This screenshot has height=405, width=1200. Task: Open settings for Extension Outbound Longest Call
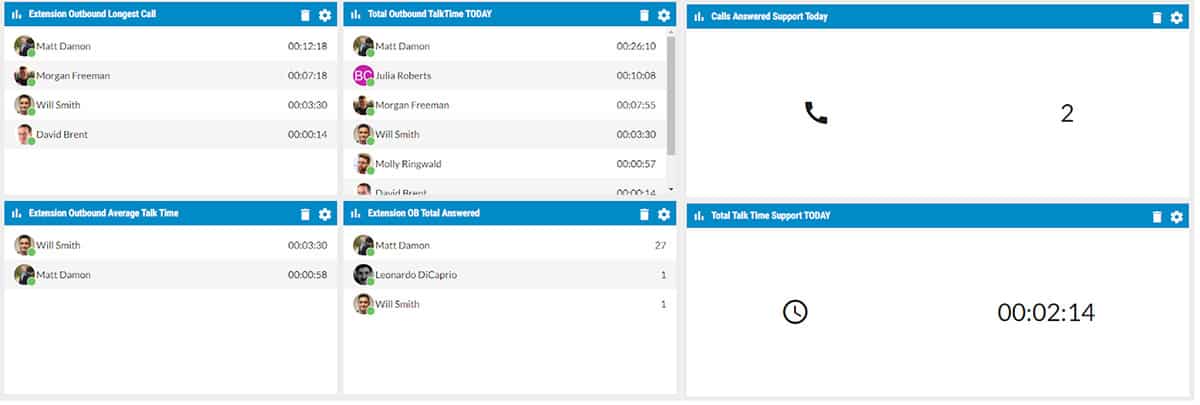(x=325, y=15)
